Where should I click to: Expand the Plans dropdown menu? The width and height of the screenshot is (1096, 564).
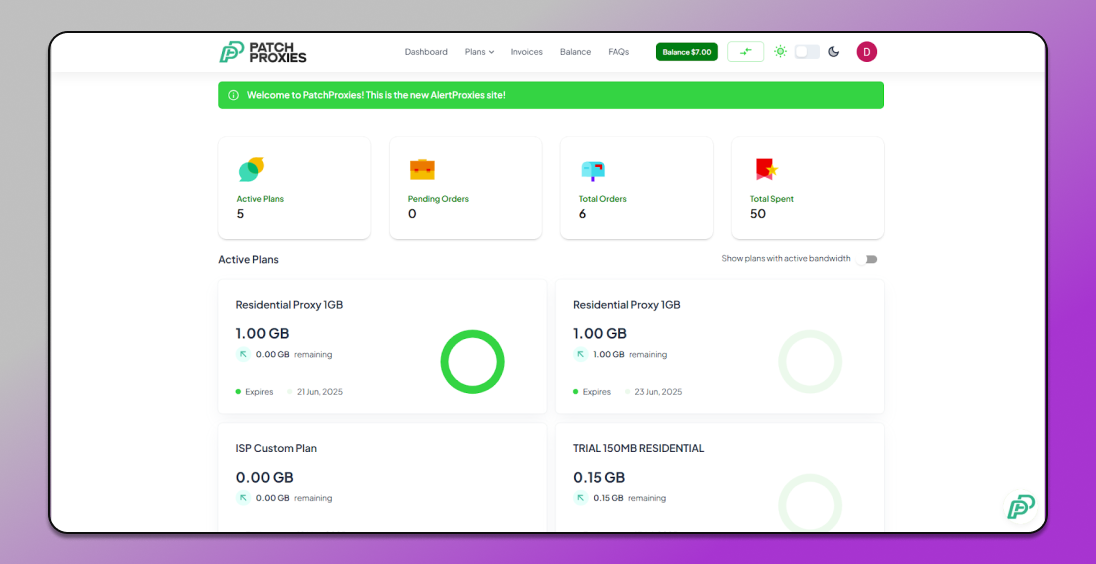pos(480,52)
